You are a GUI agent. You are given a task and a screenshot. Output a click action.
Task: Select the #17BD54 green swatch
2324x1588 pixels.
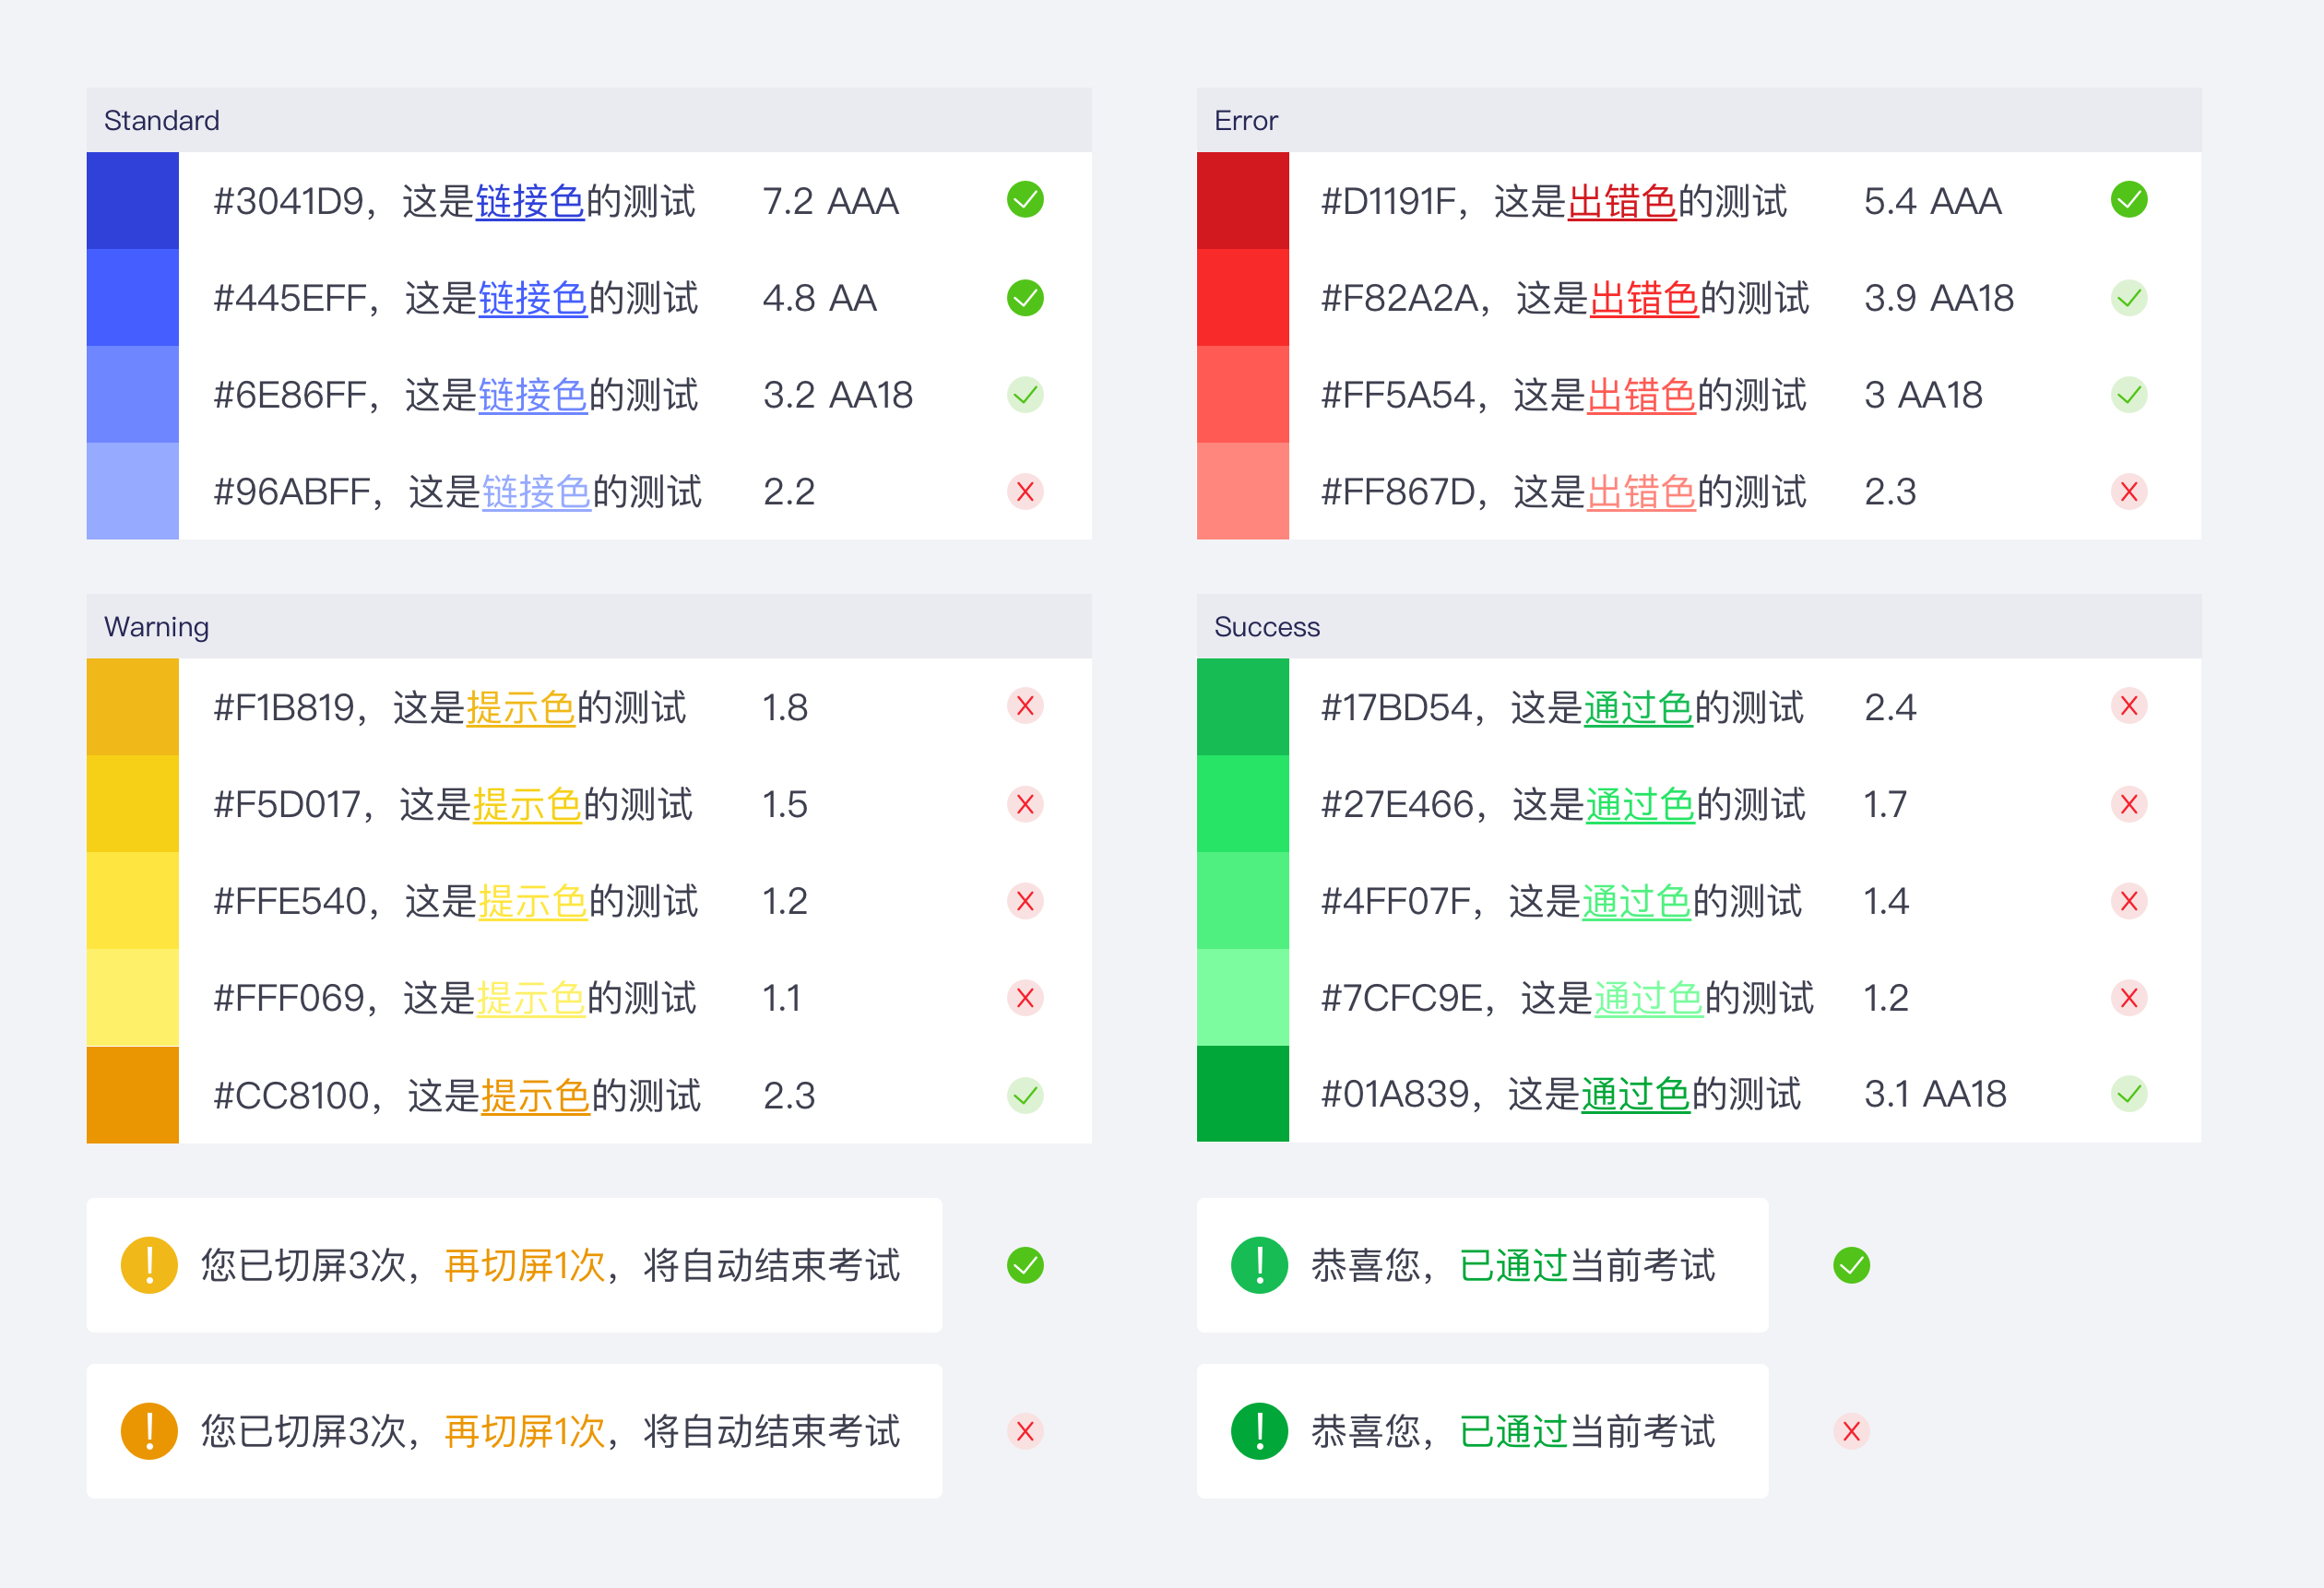pos(1242,706)
